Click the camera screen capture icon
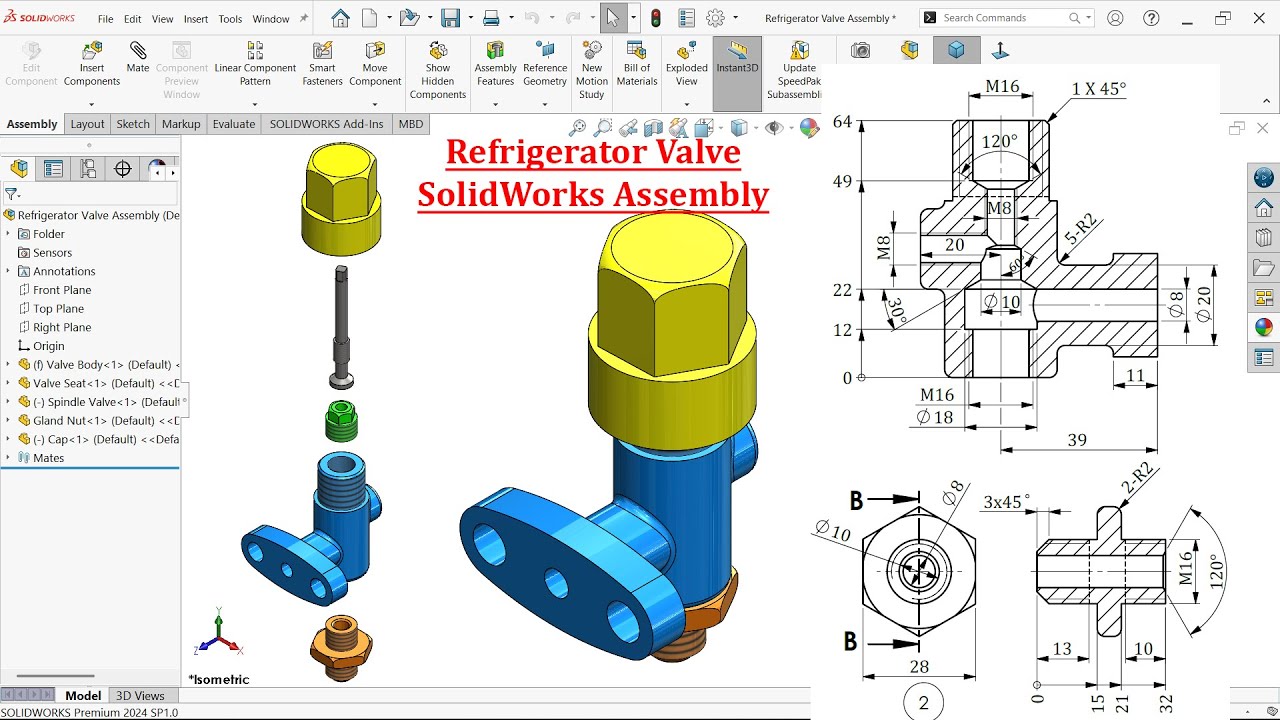Screen dimensions: 1280x720 click(x=860, y=50)
